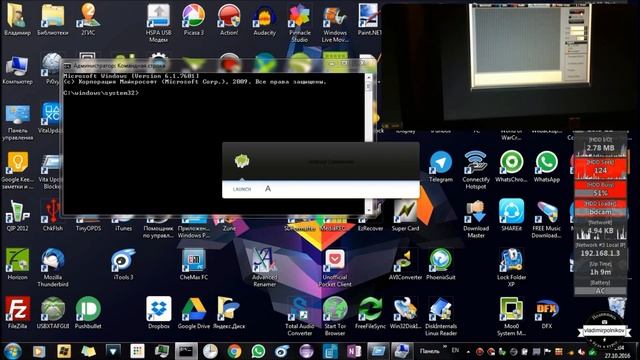Open the Paint.NET shortcut
This screenshot has height=360, width=640.
(369, 19)
